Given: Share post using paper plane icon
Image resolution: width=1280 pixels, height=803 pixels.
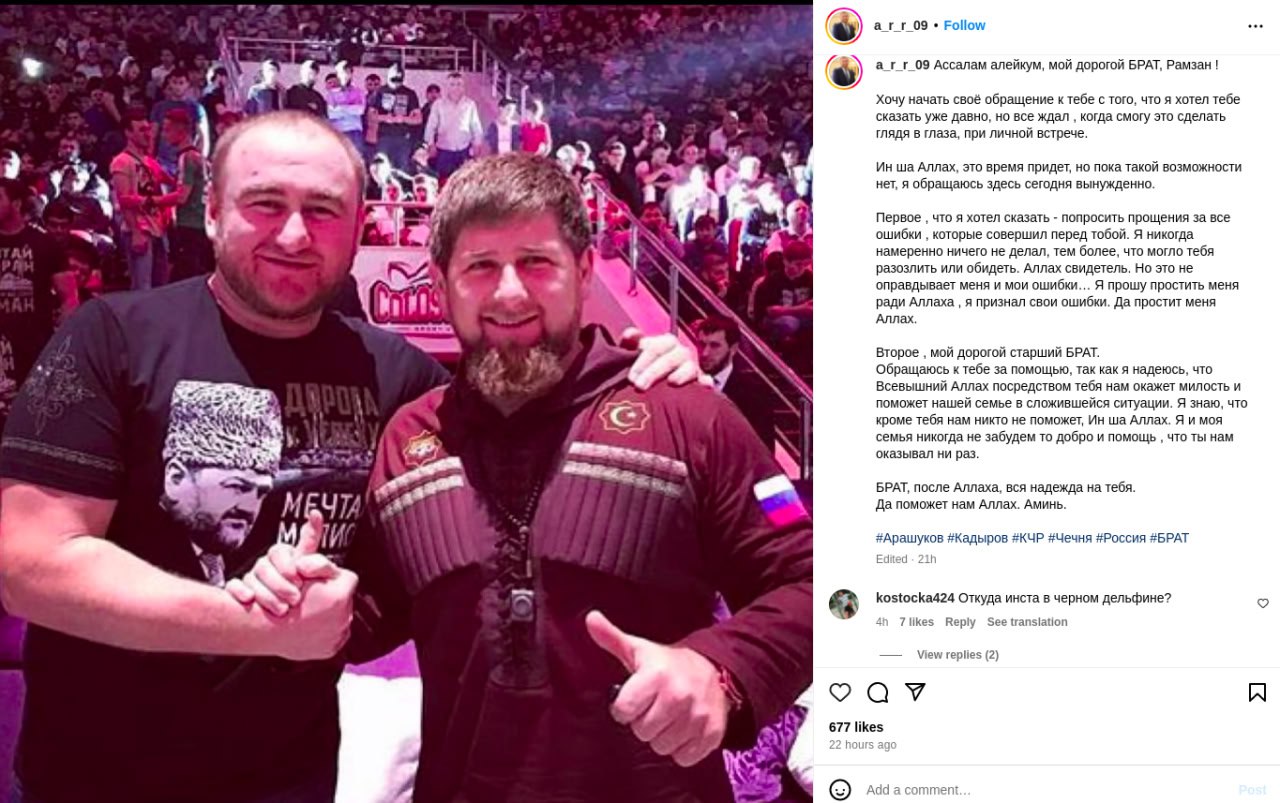Looking at the screenshot, I should pos(915,692).
